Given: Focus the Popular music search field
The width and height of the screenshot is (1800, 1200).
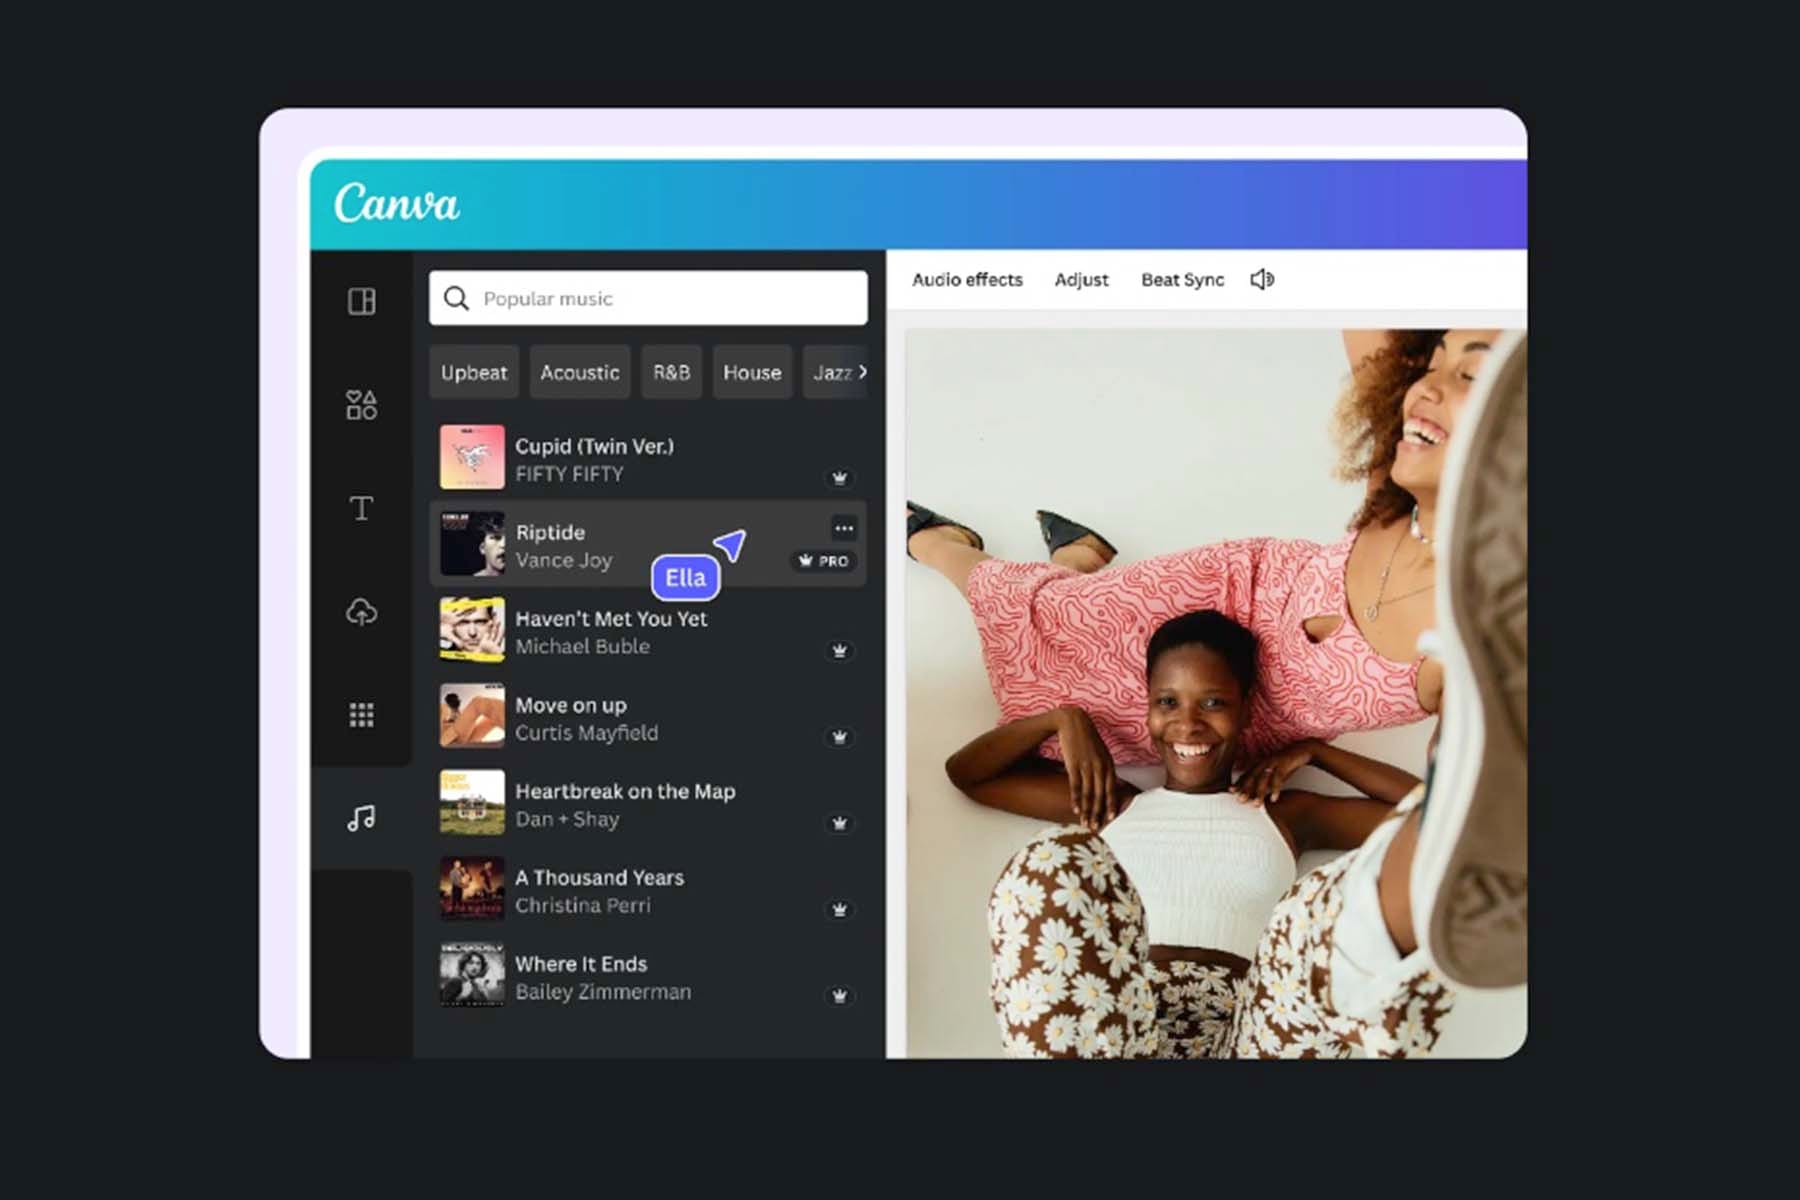Looking at the screenshot, I should (x=648, y=298).
